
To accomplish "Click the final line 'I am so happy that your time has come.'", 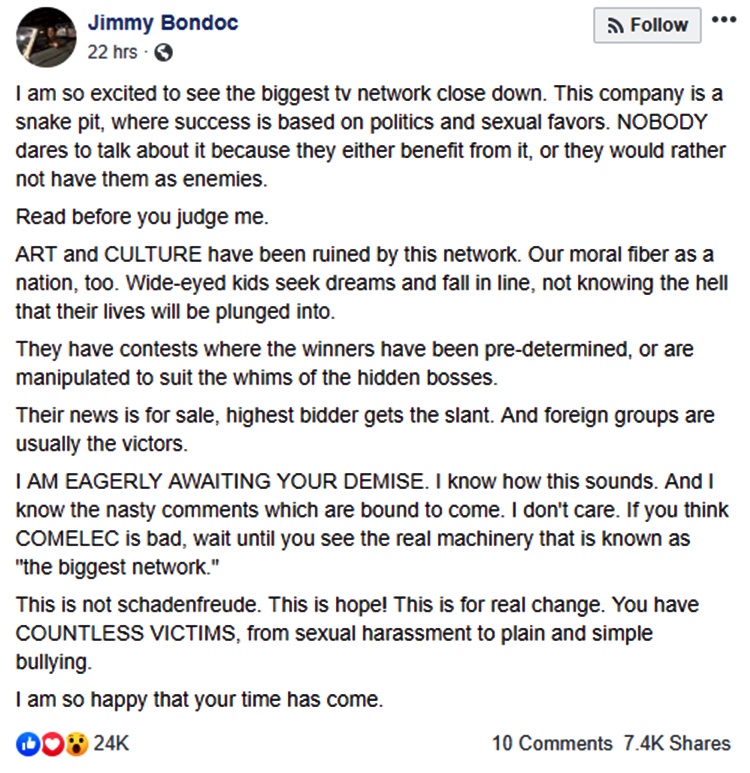I will (x=199, y=700).
